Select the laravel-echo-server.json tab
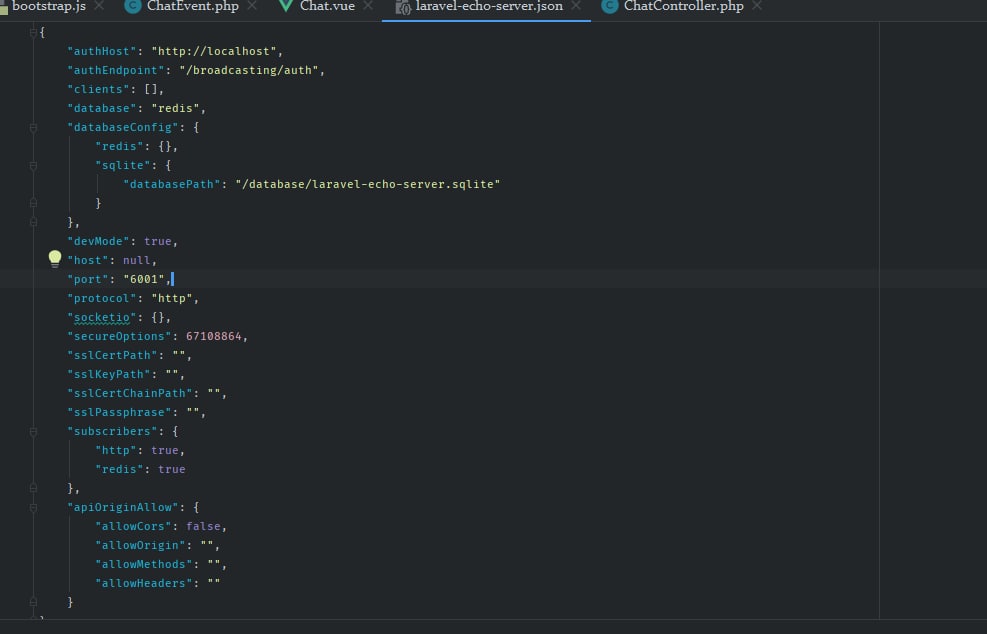This screenshot has height=634, width=987. coord(489,6)
